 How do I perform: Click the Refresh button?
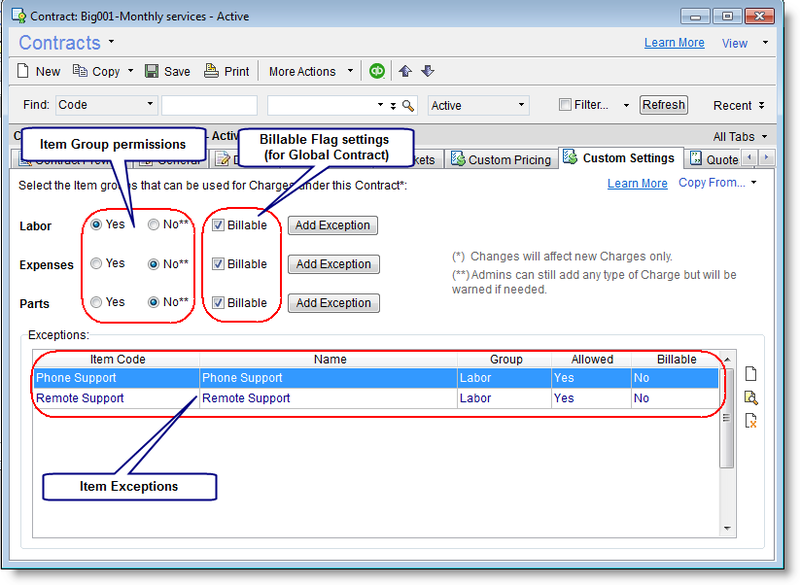click(663, 104)
